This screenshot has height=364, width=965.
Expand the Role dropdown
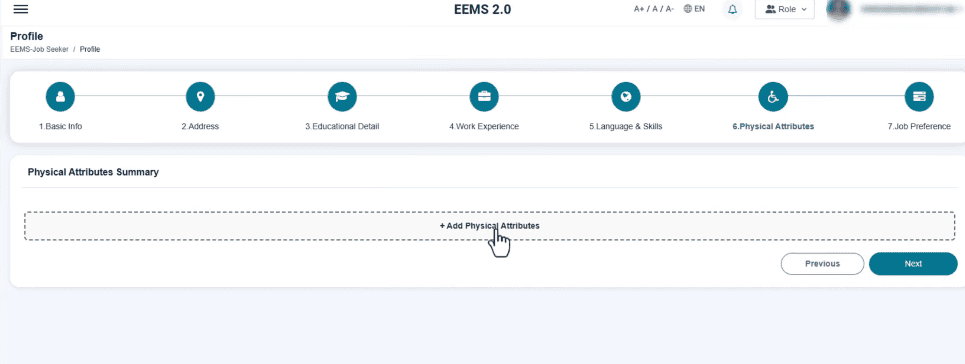click(785, 9)
